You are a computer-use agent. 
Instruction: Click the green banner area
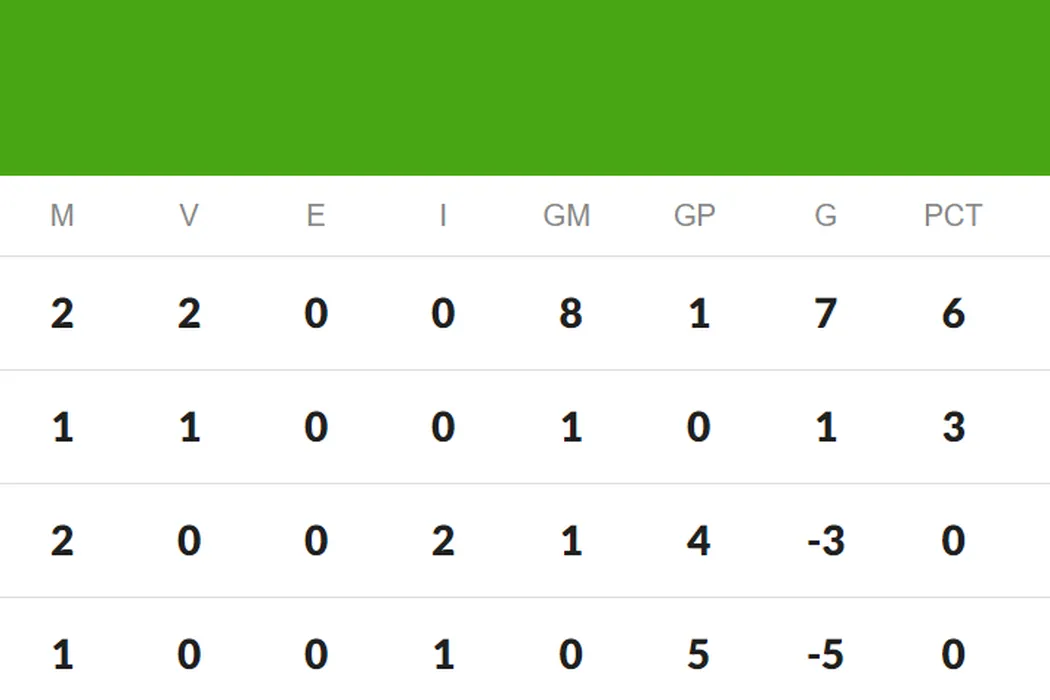[525, 88]
